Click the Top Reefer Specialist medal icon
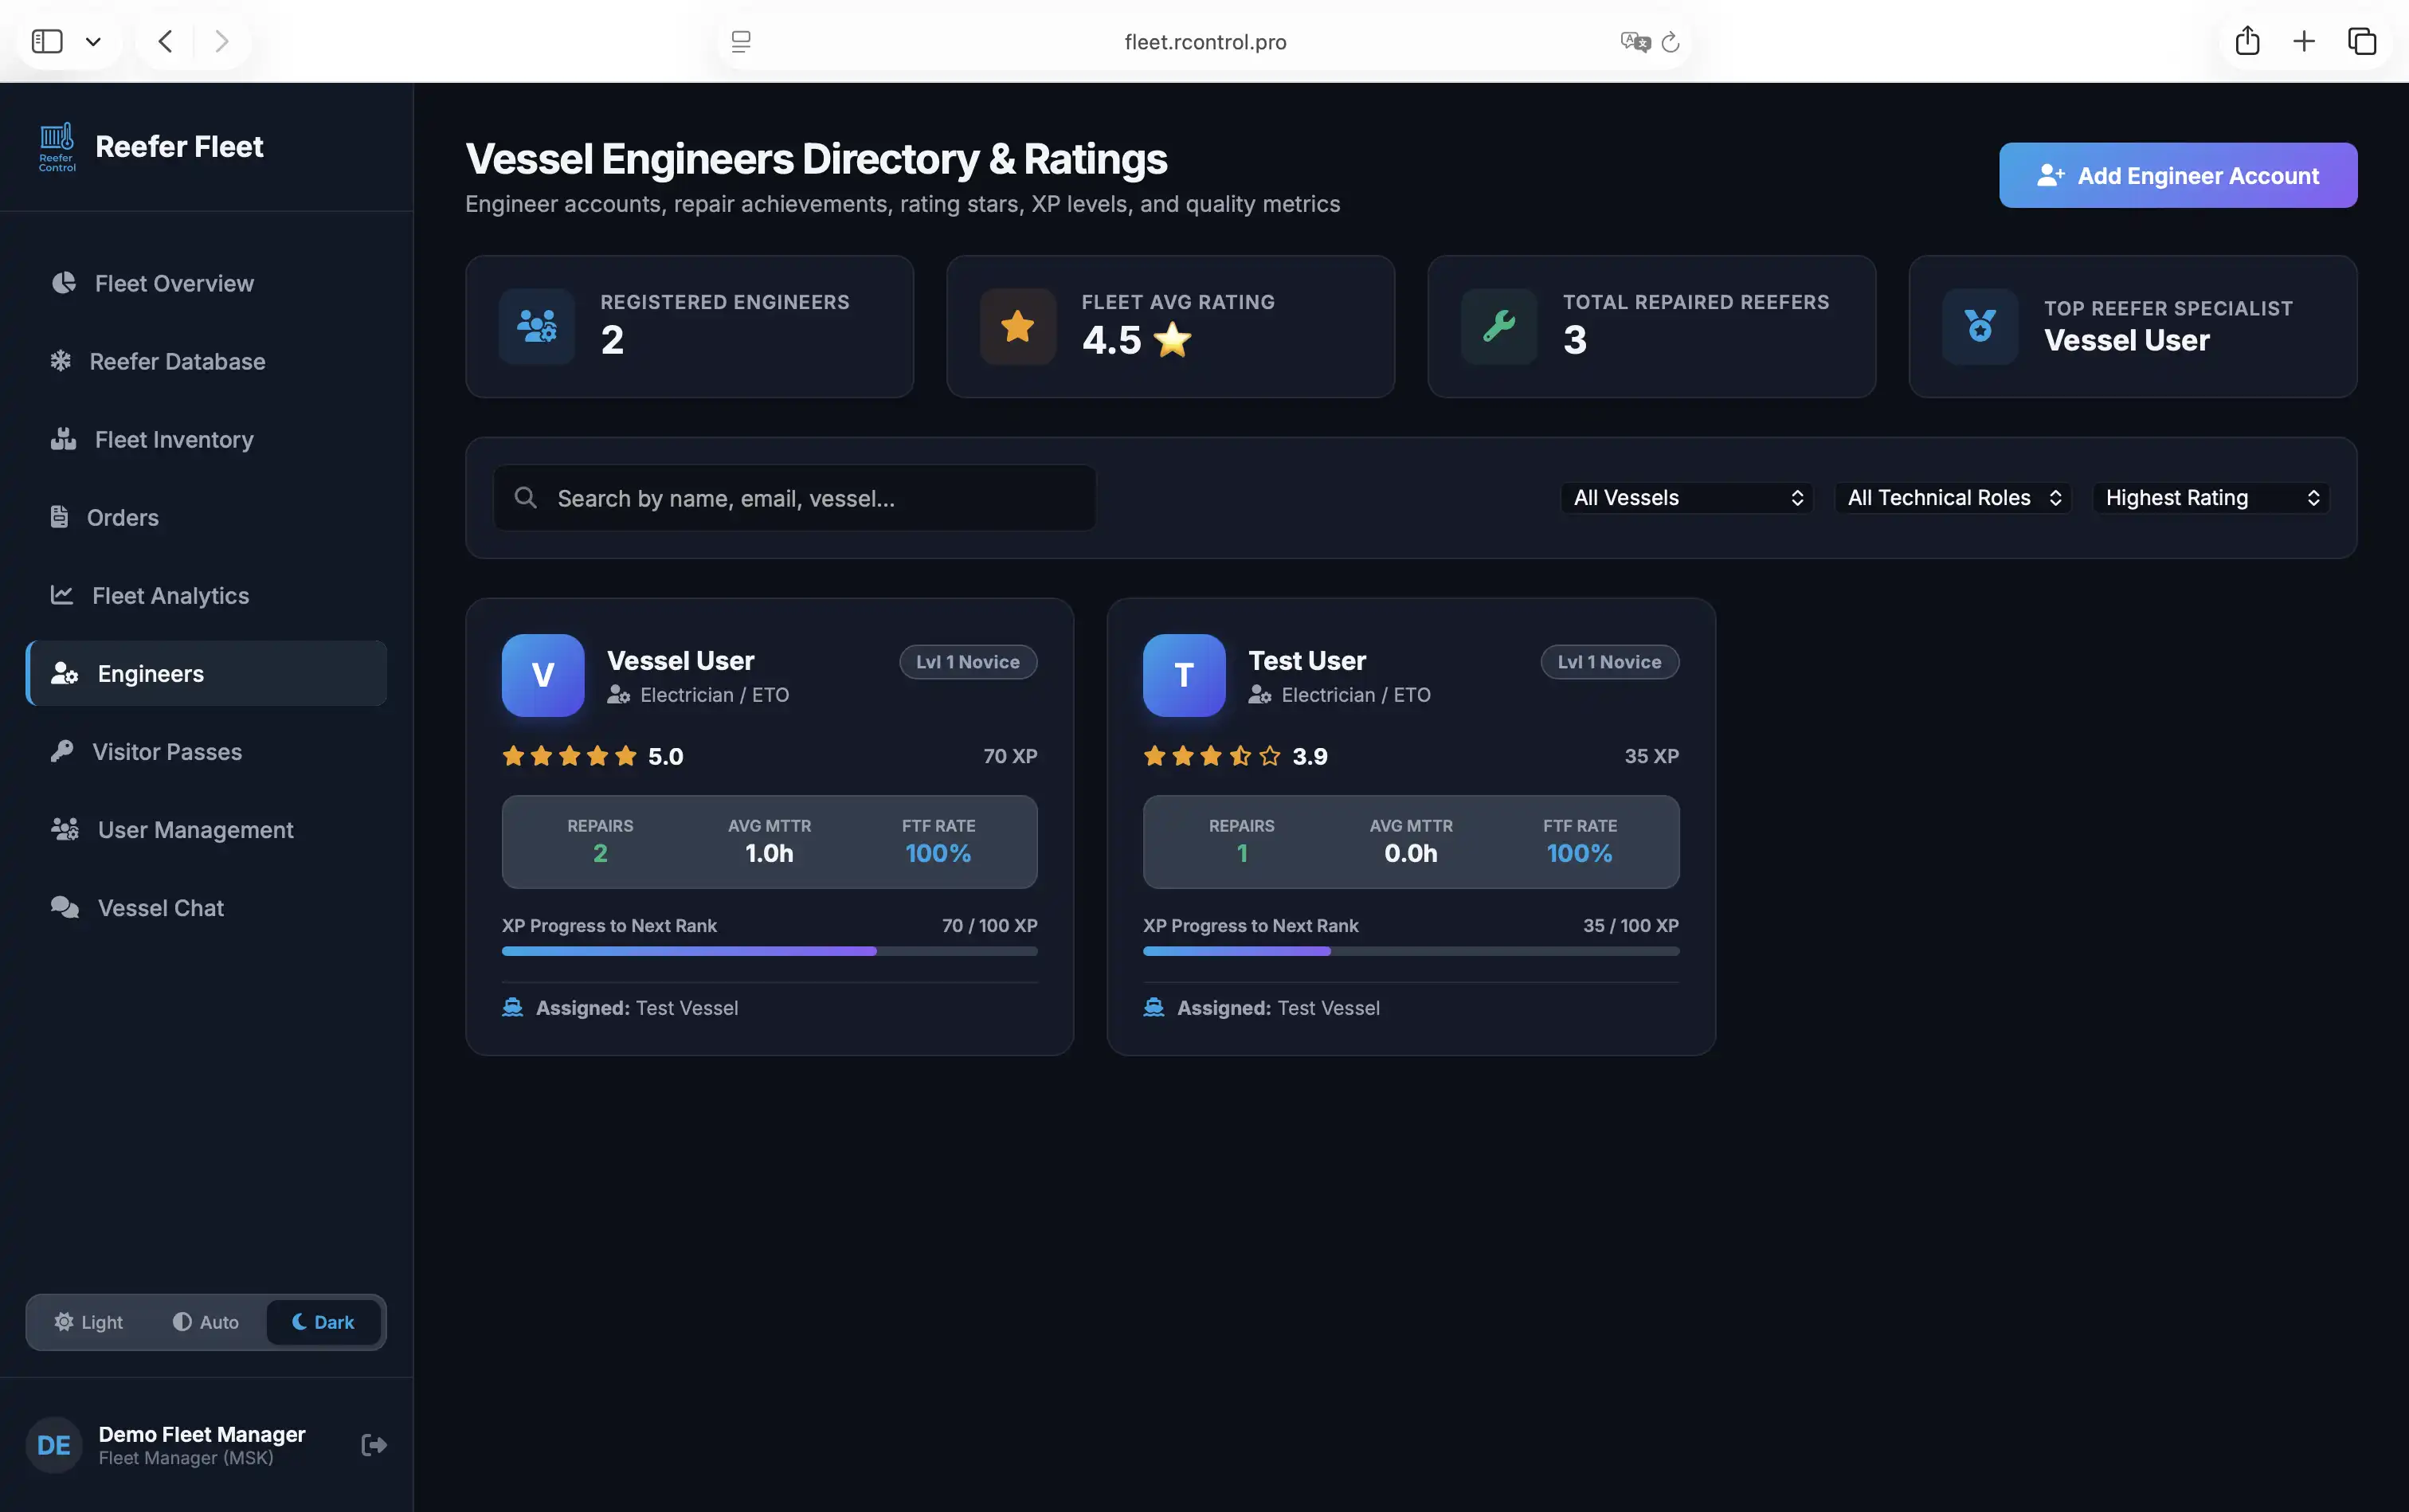 coord(1980,326)
